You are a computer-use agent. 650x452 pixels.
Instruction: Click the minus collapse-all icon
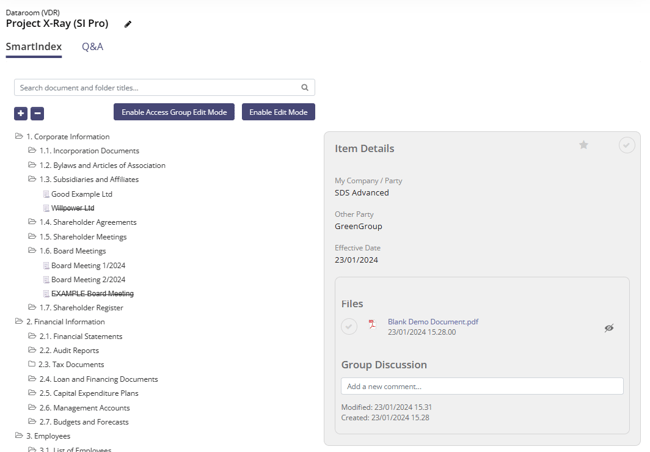tap(37, 114)
